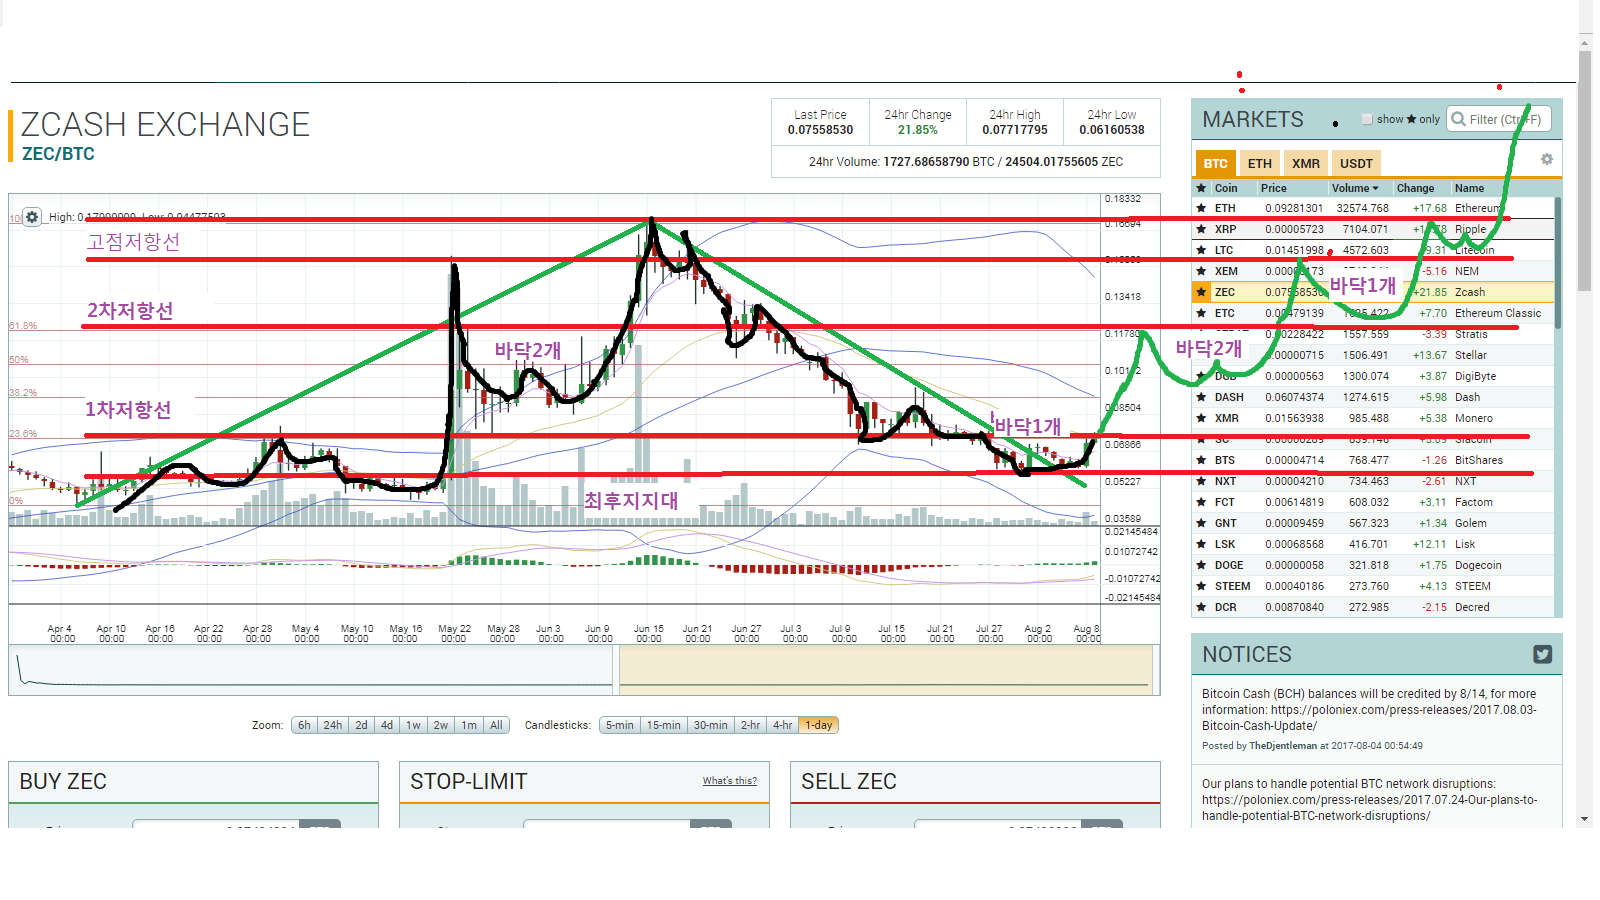Select the DigiByte market row
This screenshot has height=900, width=1600.
pyautogui.click(x=1373, y=376)
